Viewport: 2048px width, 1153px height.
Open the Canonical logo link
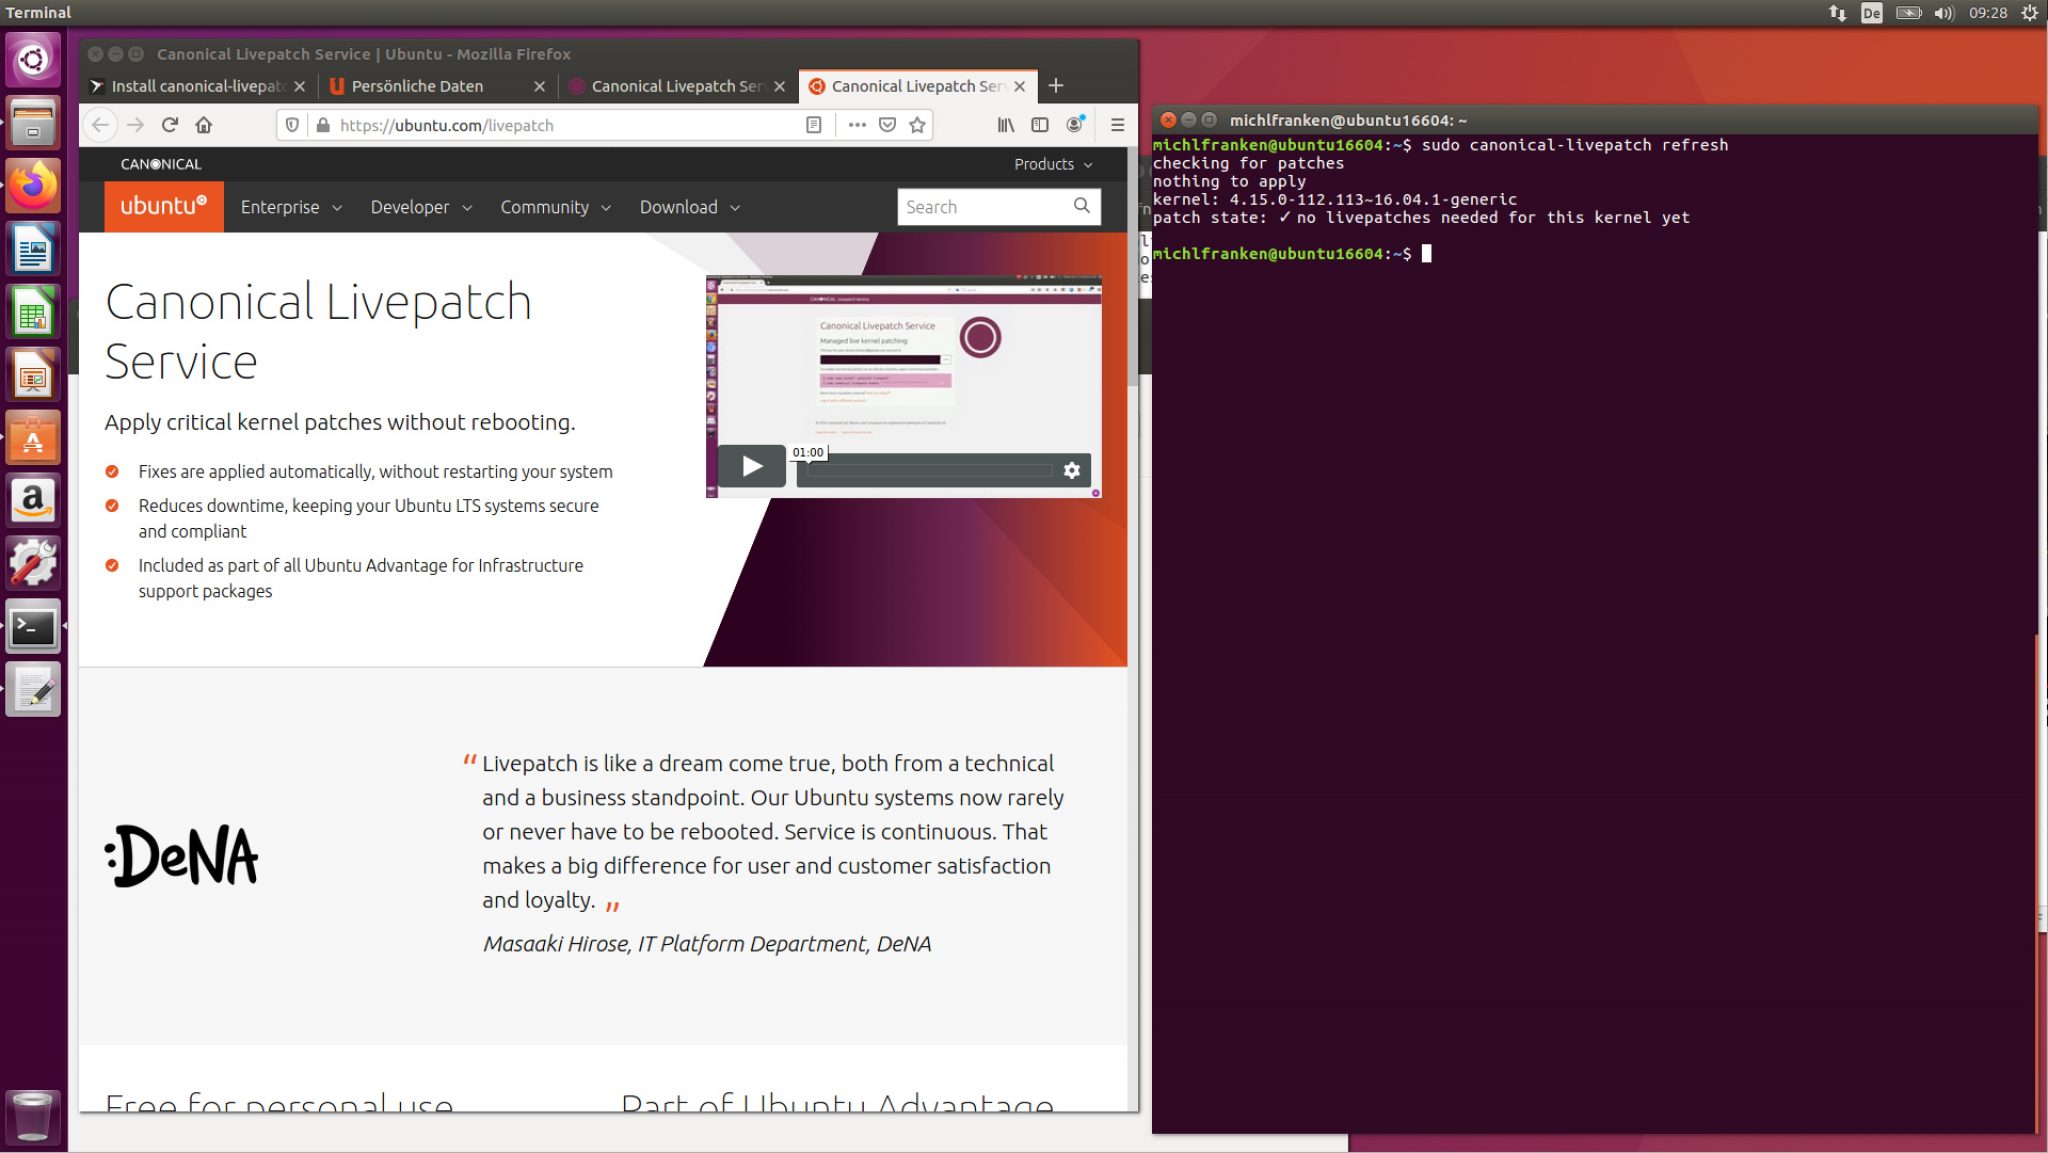tap(160, 164)
